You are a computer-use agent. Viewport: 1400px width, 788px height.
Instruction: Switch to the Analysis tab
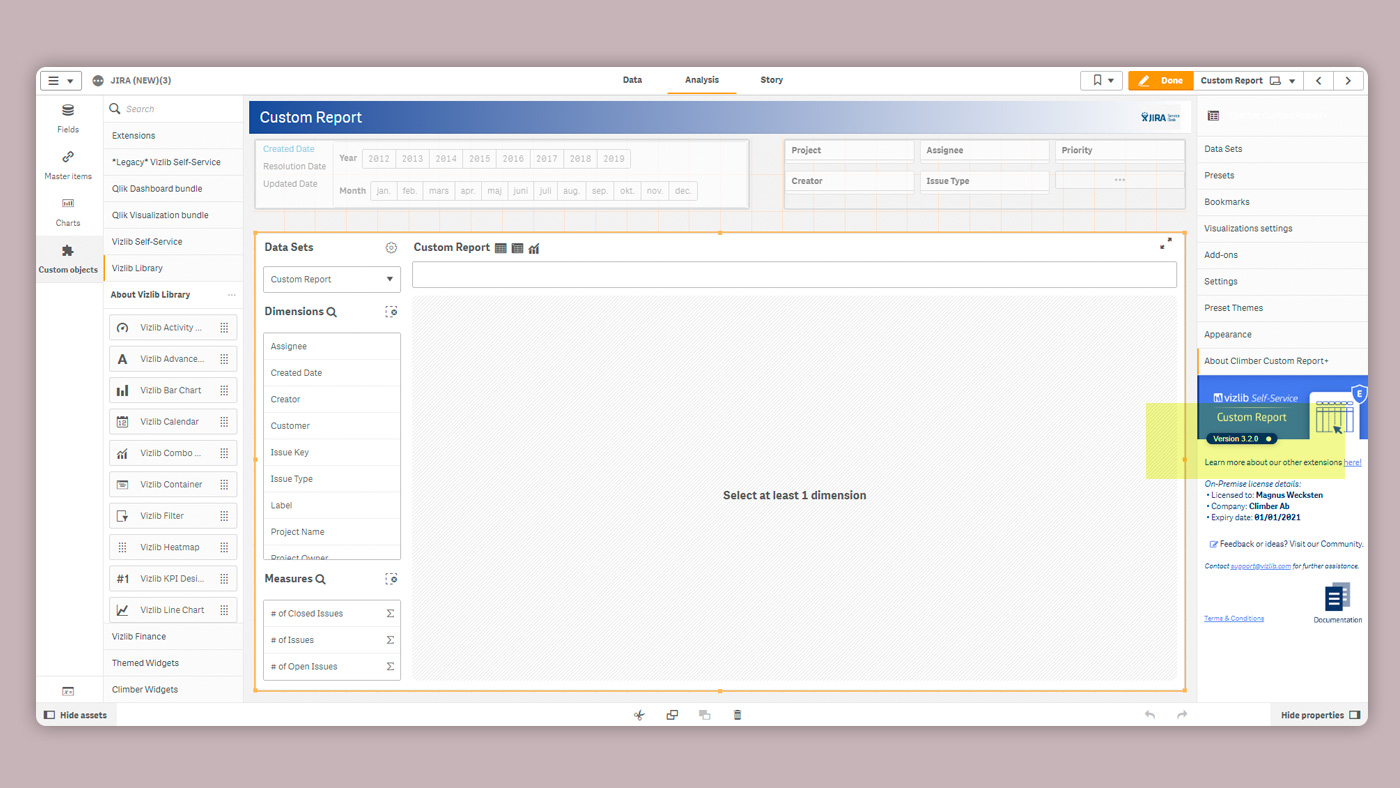click(701, 80)
